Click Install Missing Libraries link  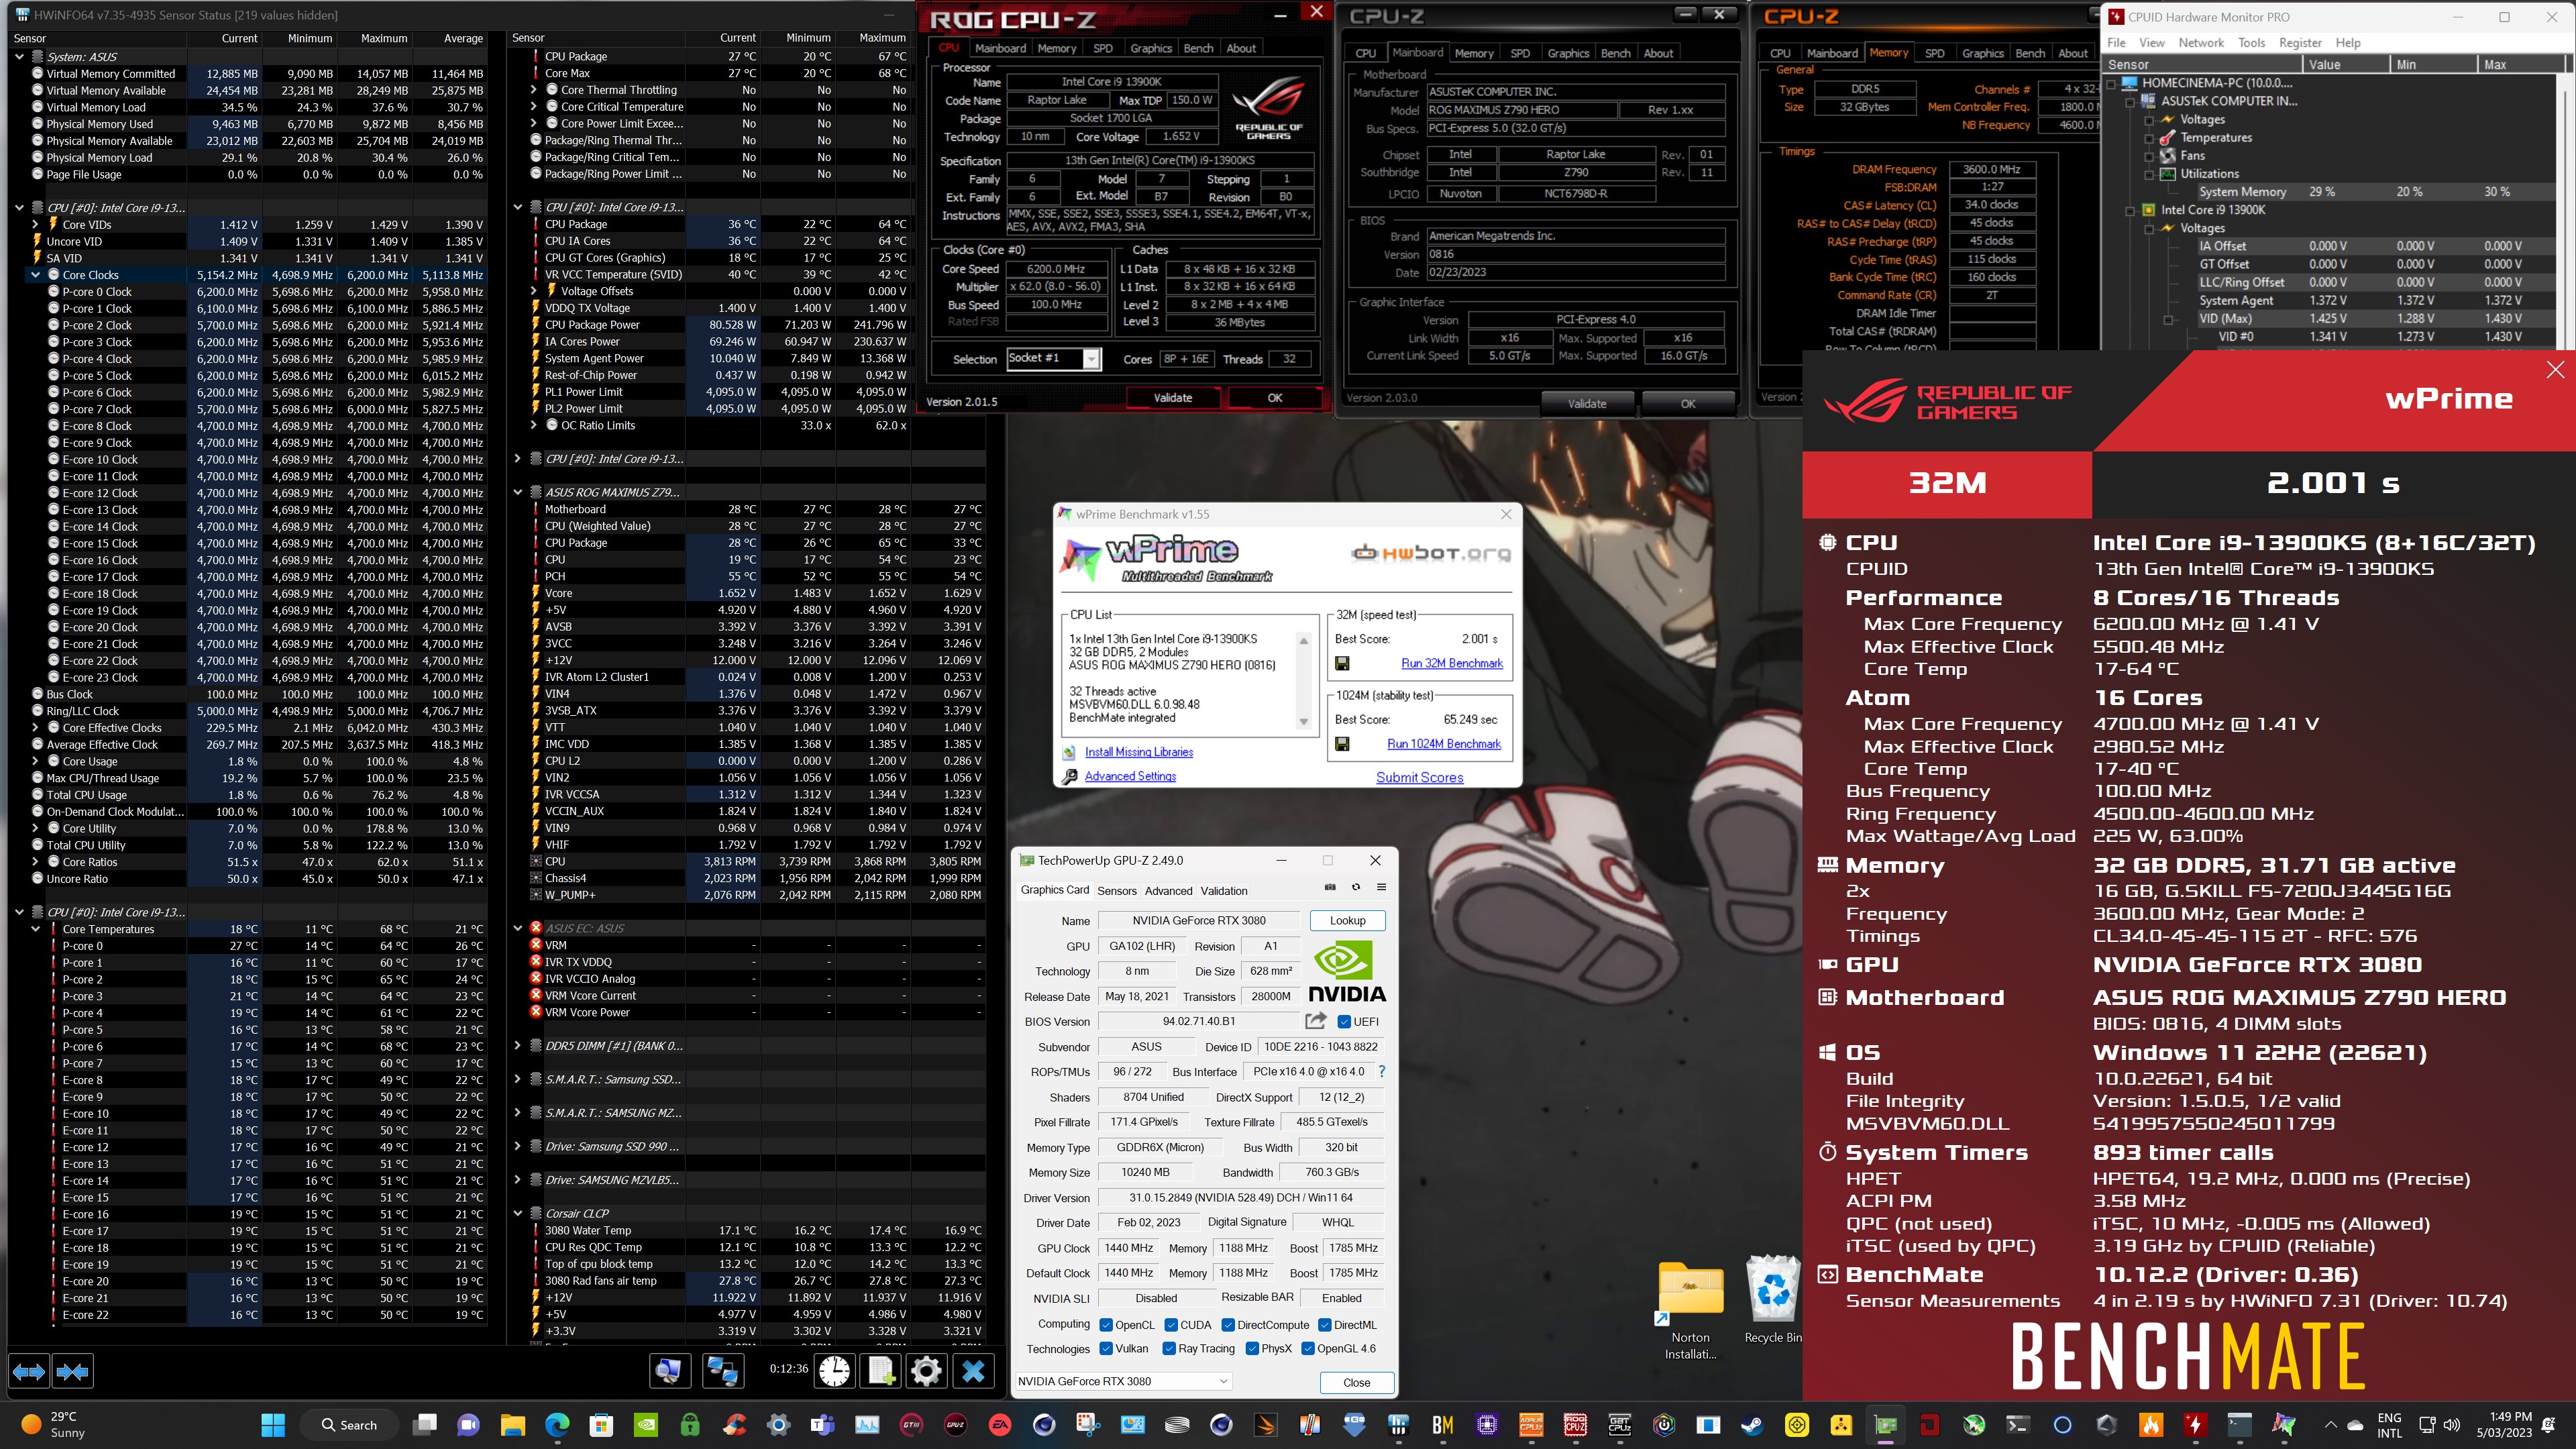tap(1139, 752)
